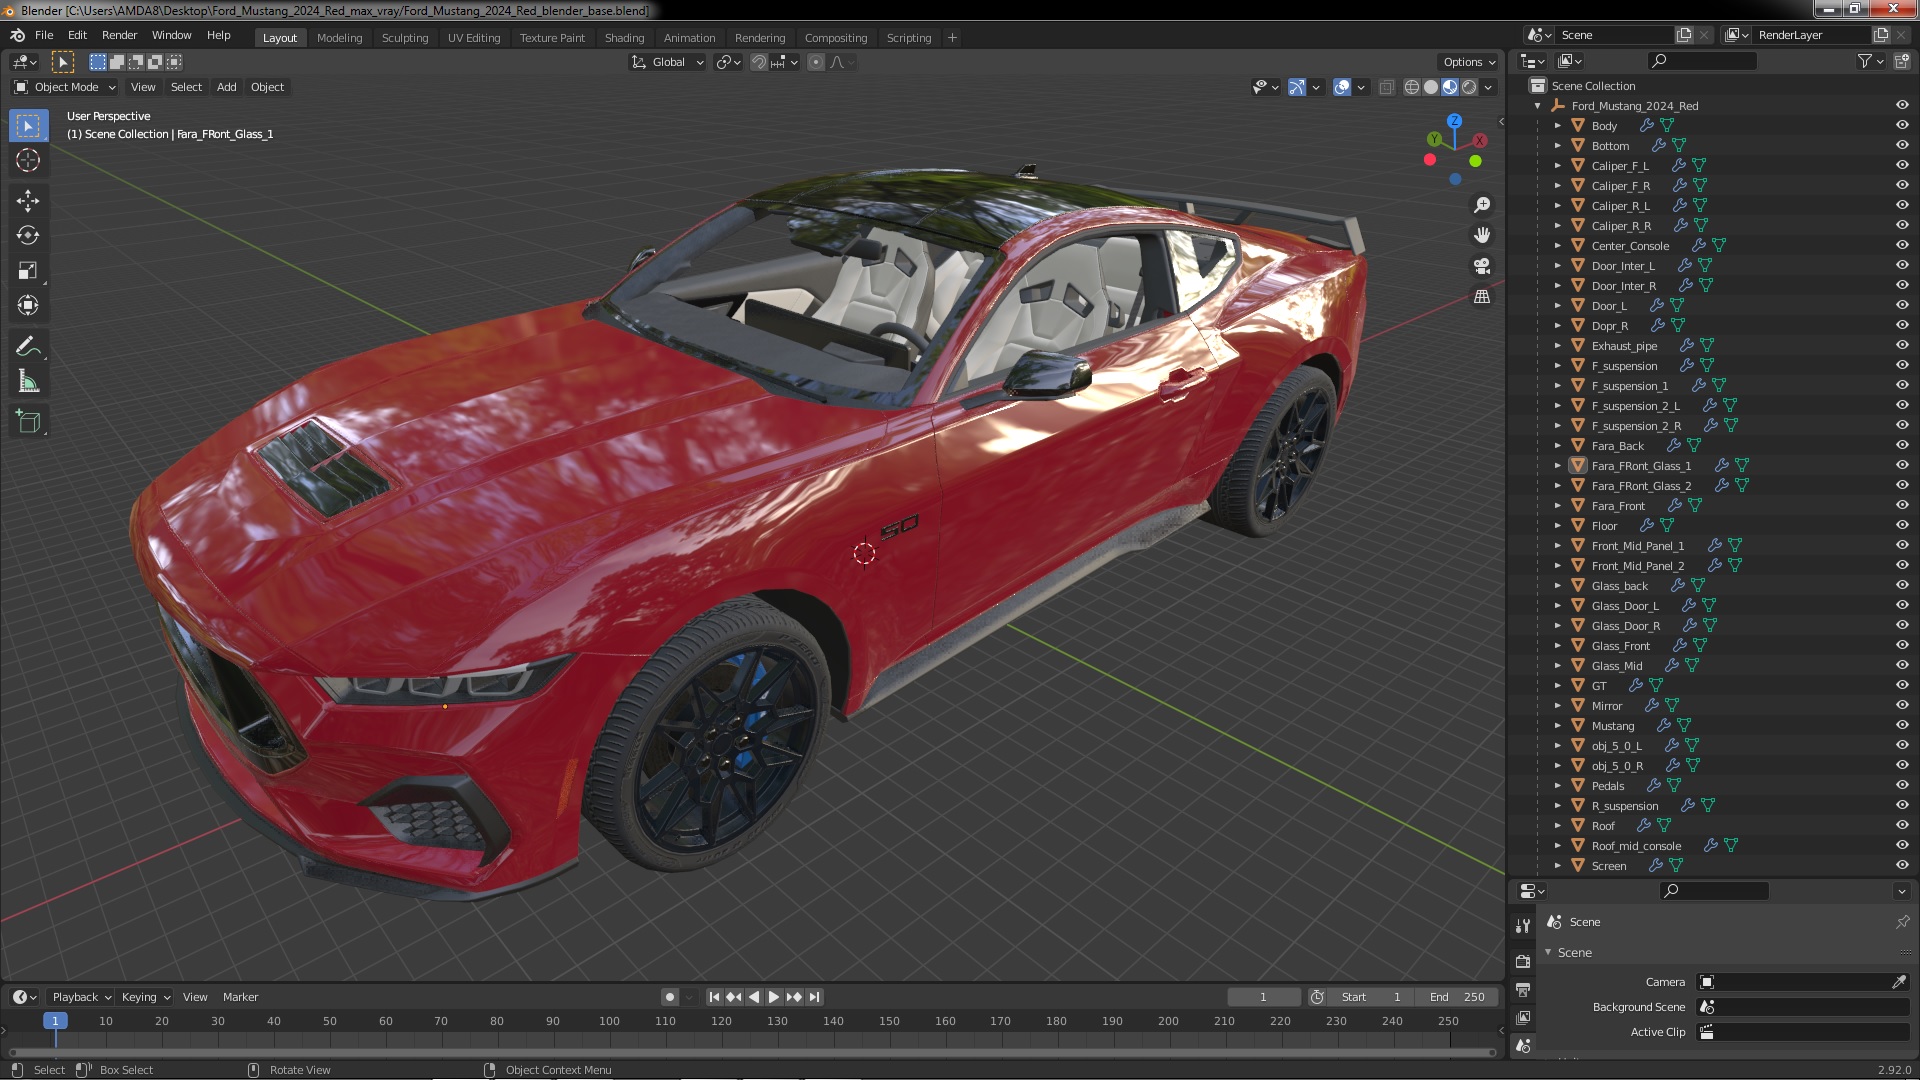The image size is (1920, 1080).
Task: Open the File menu
Action: coord(44,35)
